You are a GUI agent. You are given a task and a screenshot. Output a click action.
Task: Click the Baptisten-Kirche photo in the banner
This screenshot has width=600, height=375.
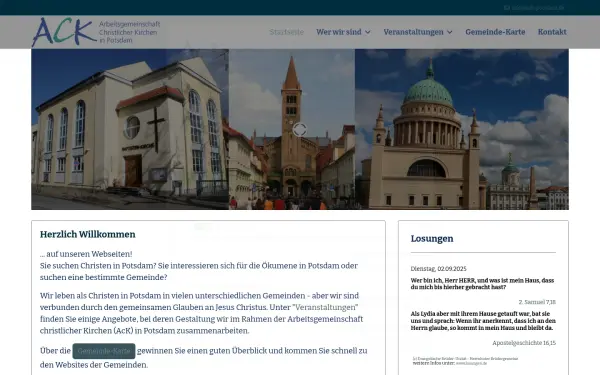pos(130,129)
